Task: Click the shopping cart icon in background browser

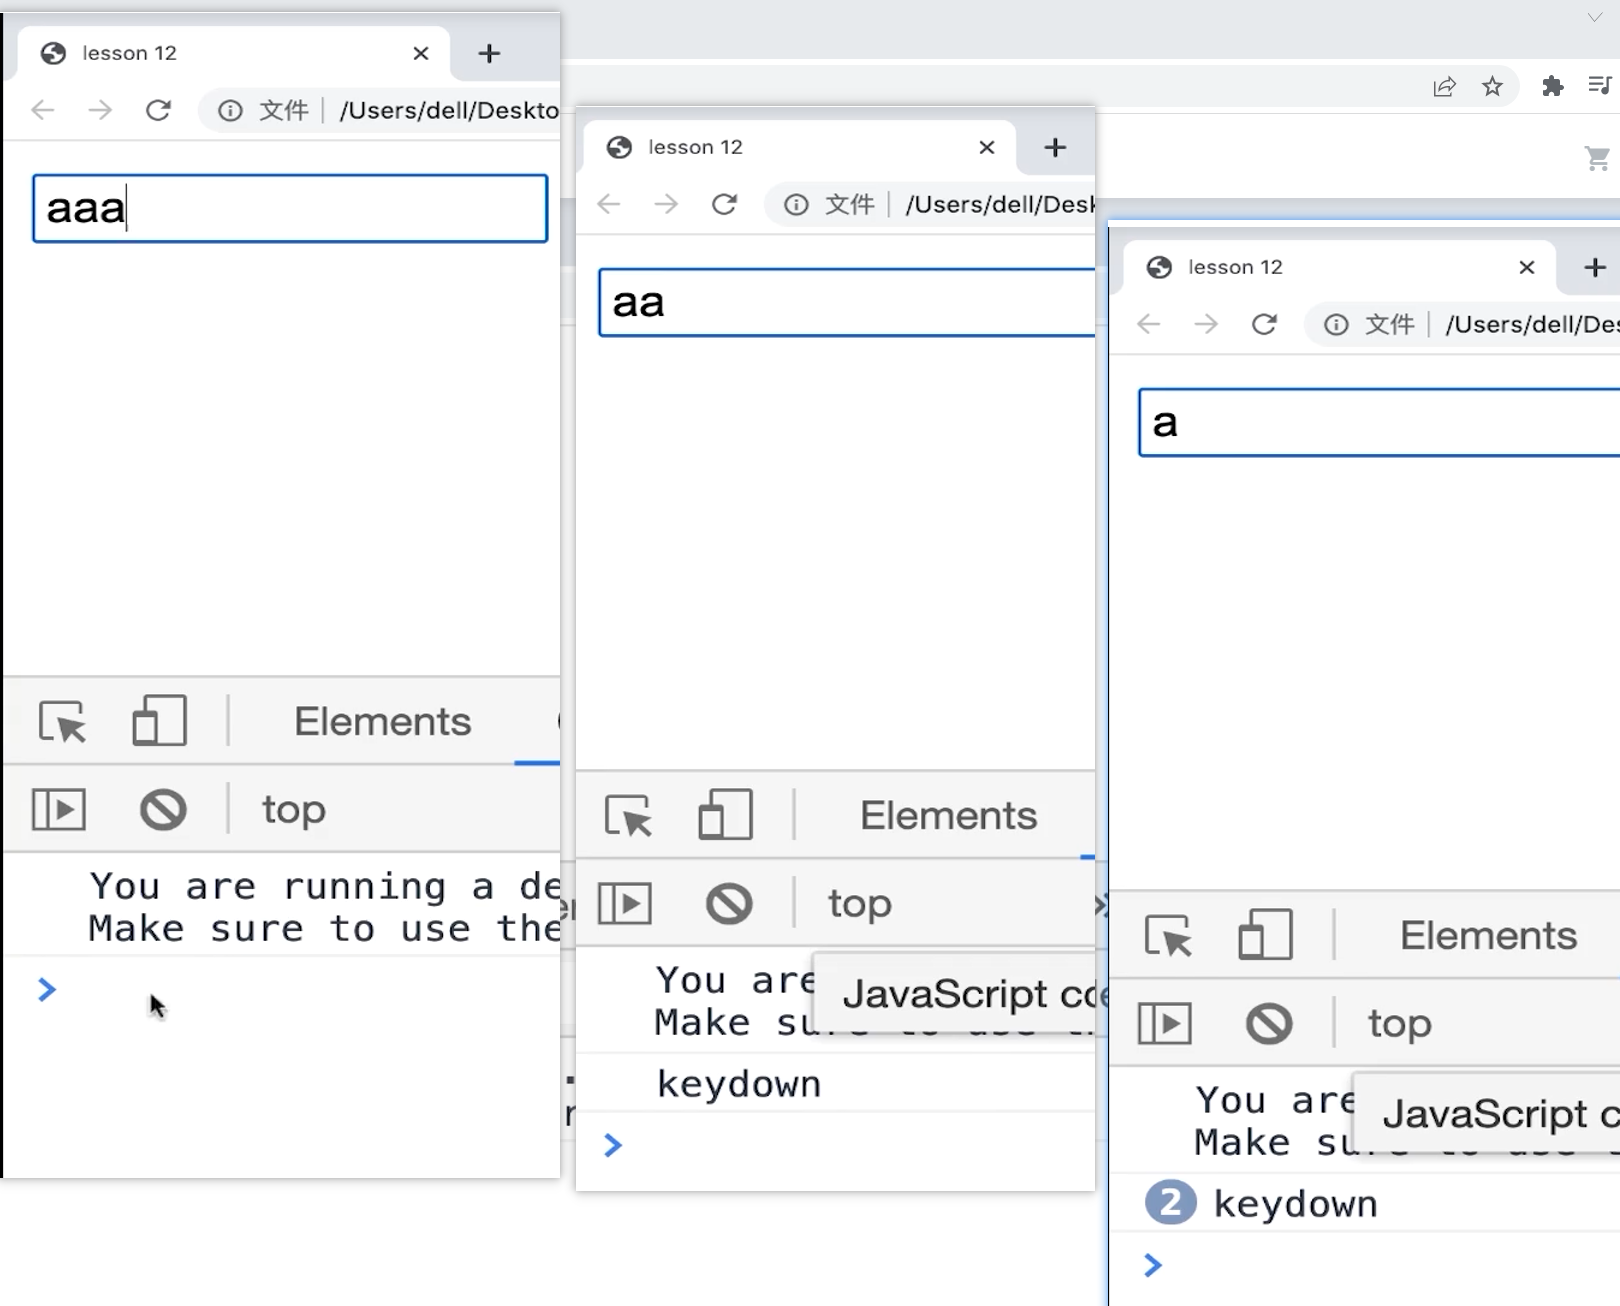Action: (1597, 158)
